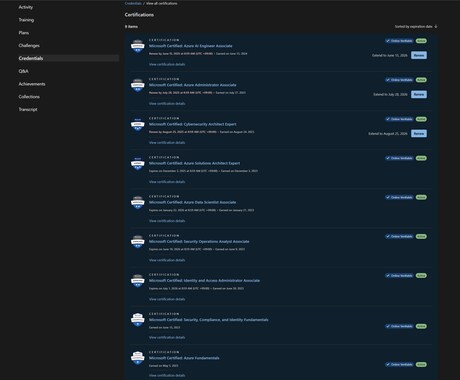Click the Security Operations Analyst Associate badge icon
The image size is (460, 380).
coord(138,242)
